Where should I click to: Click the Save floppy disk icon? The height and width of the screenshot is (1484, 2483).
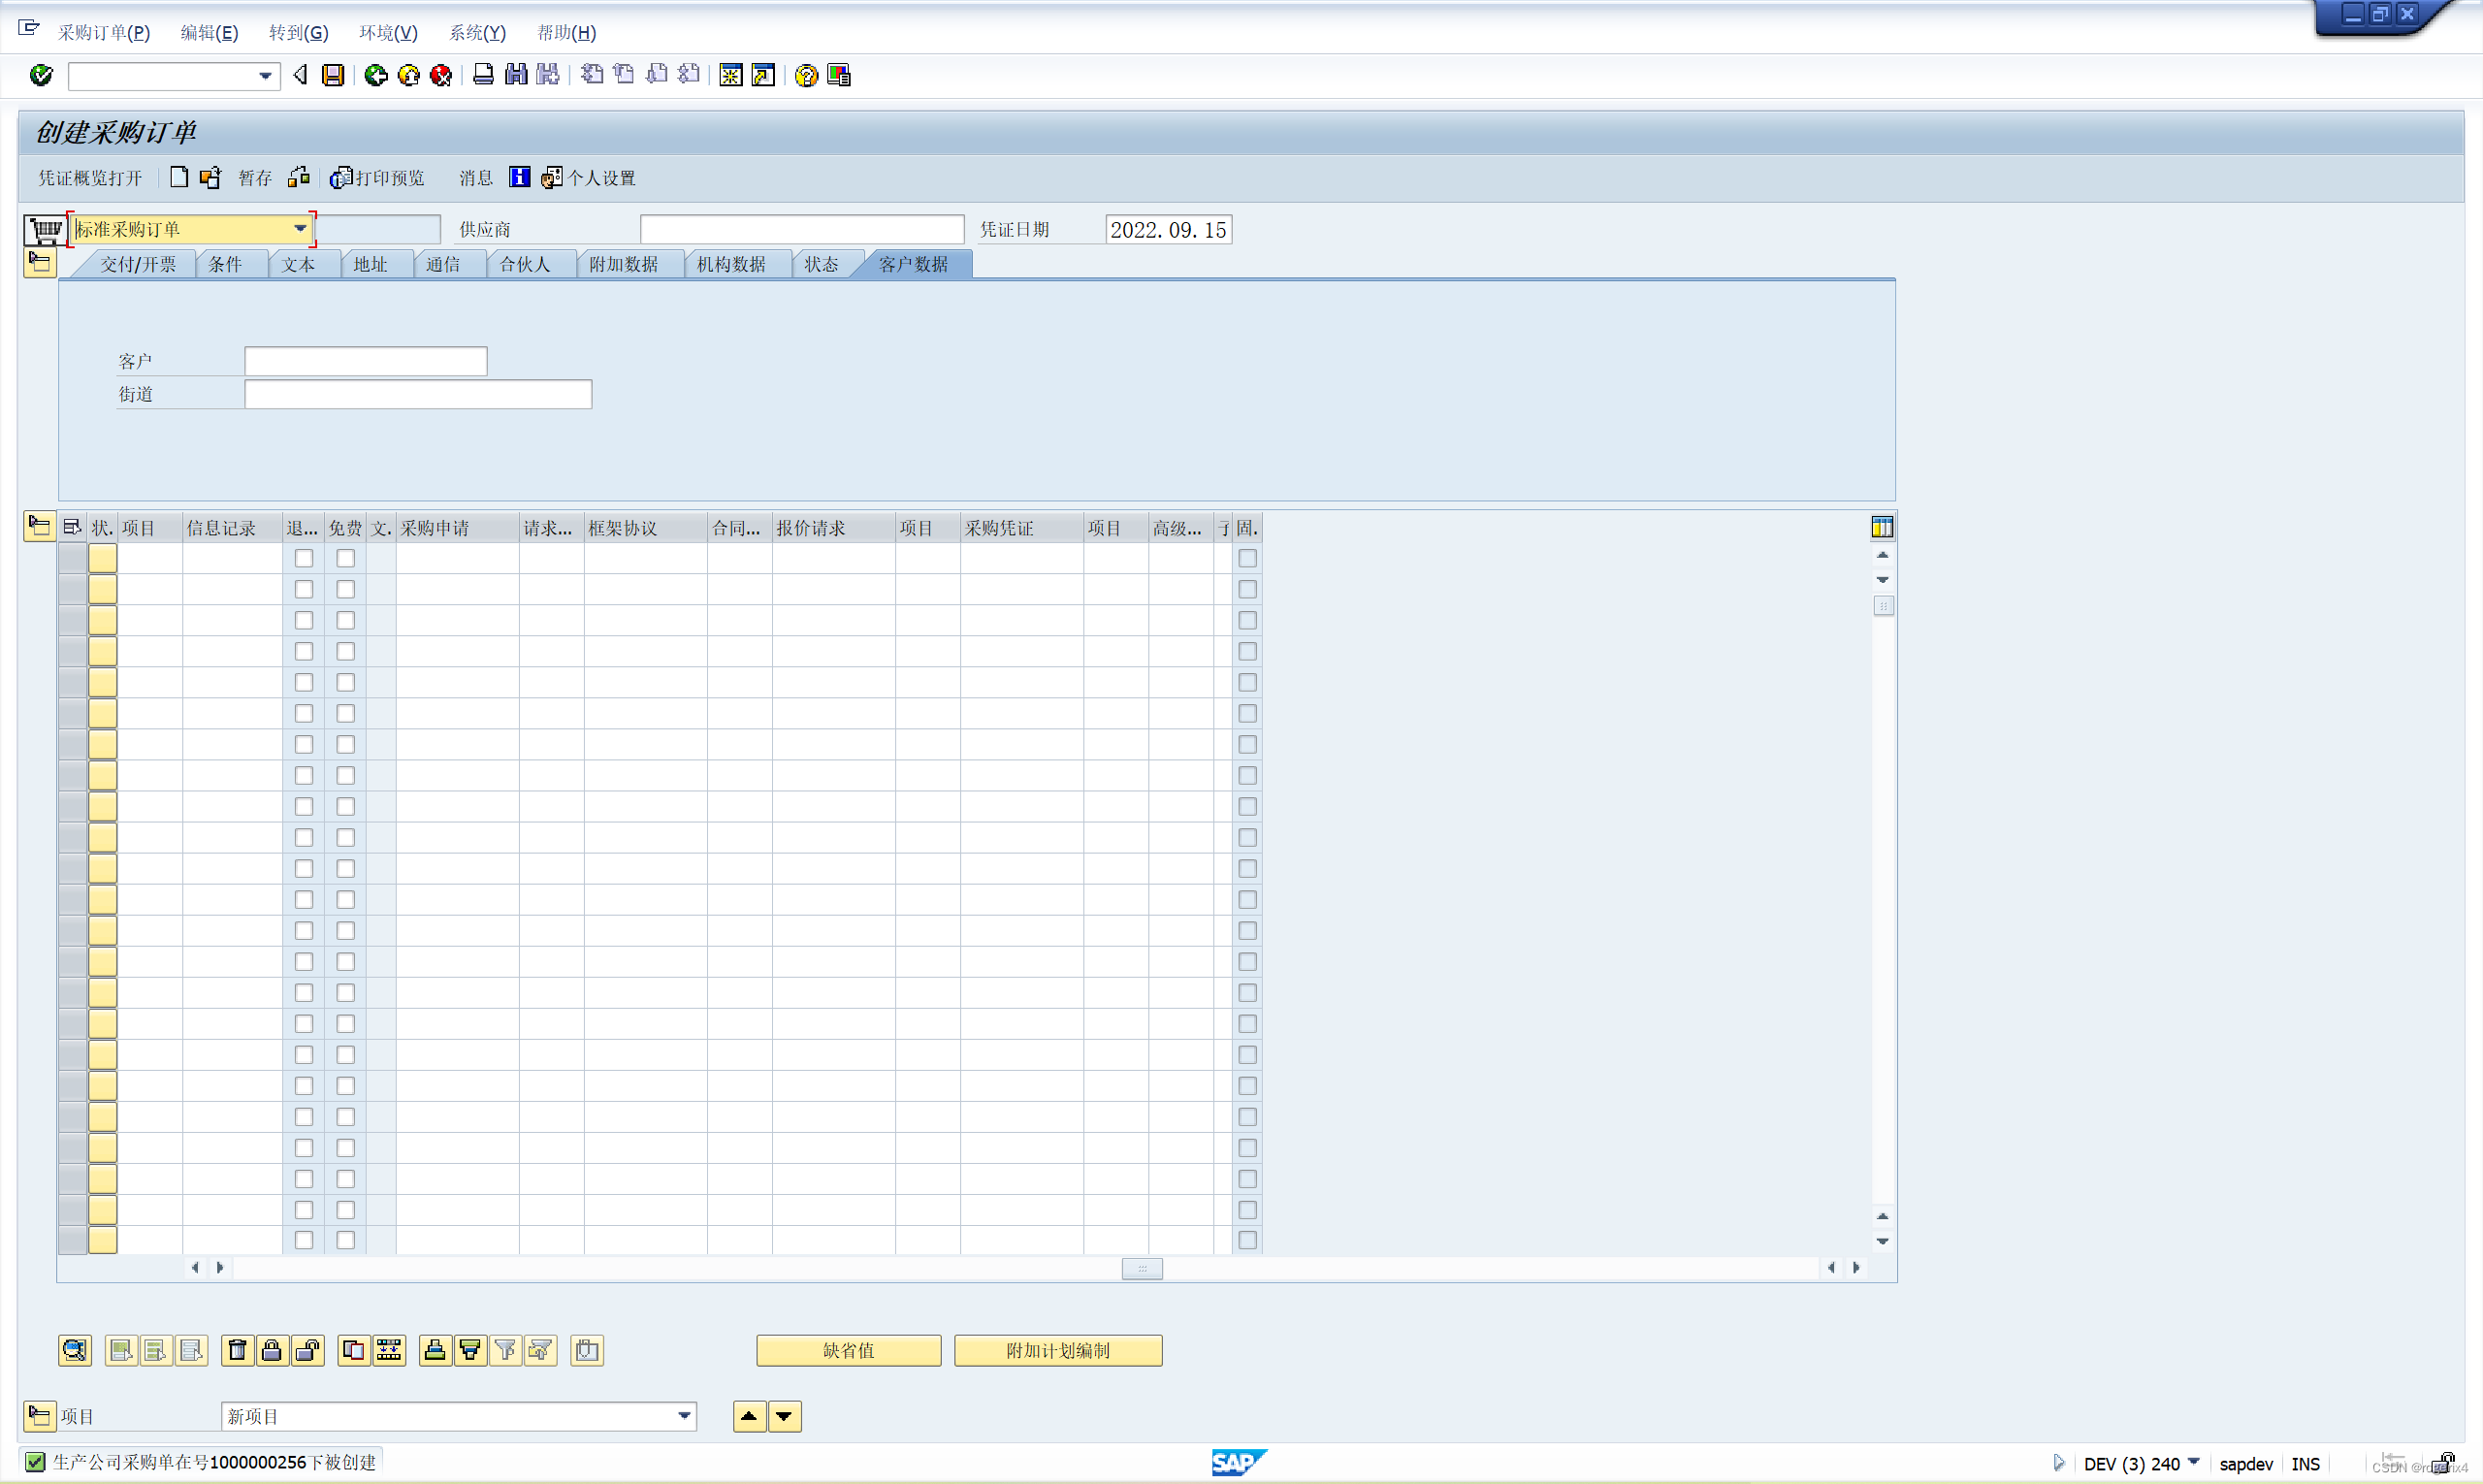tap(333, 75)
